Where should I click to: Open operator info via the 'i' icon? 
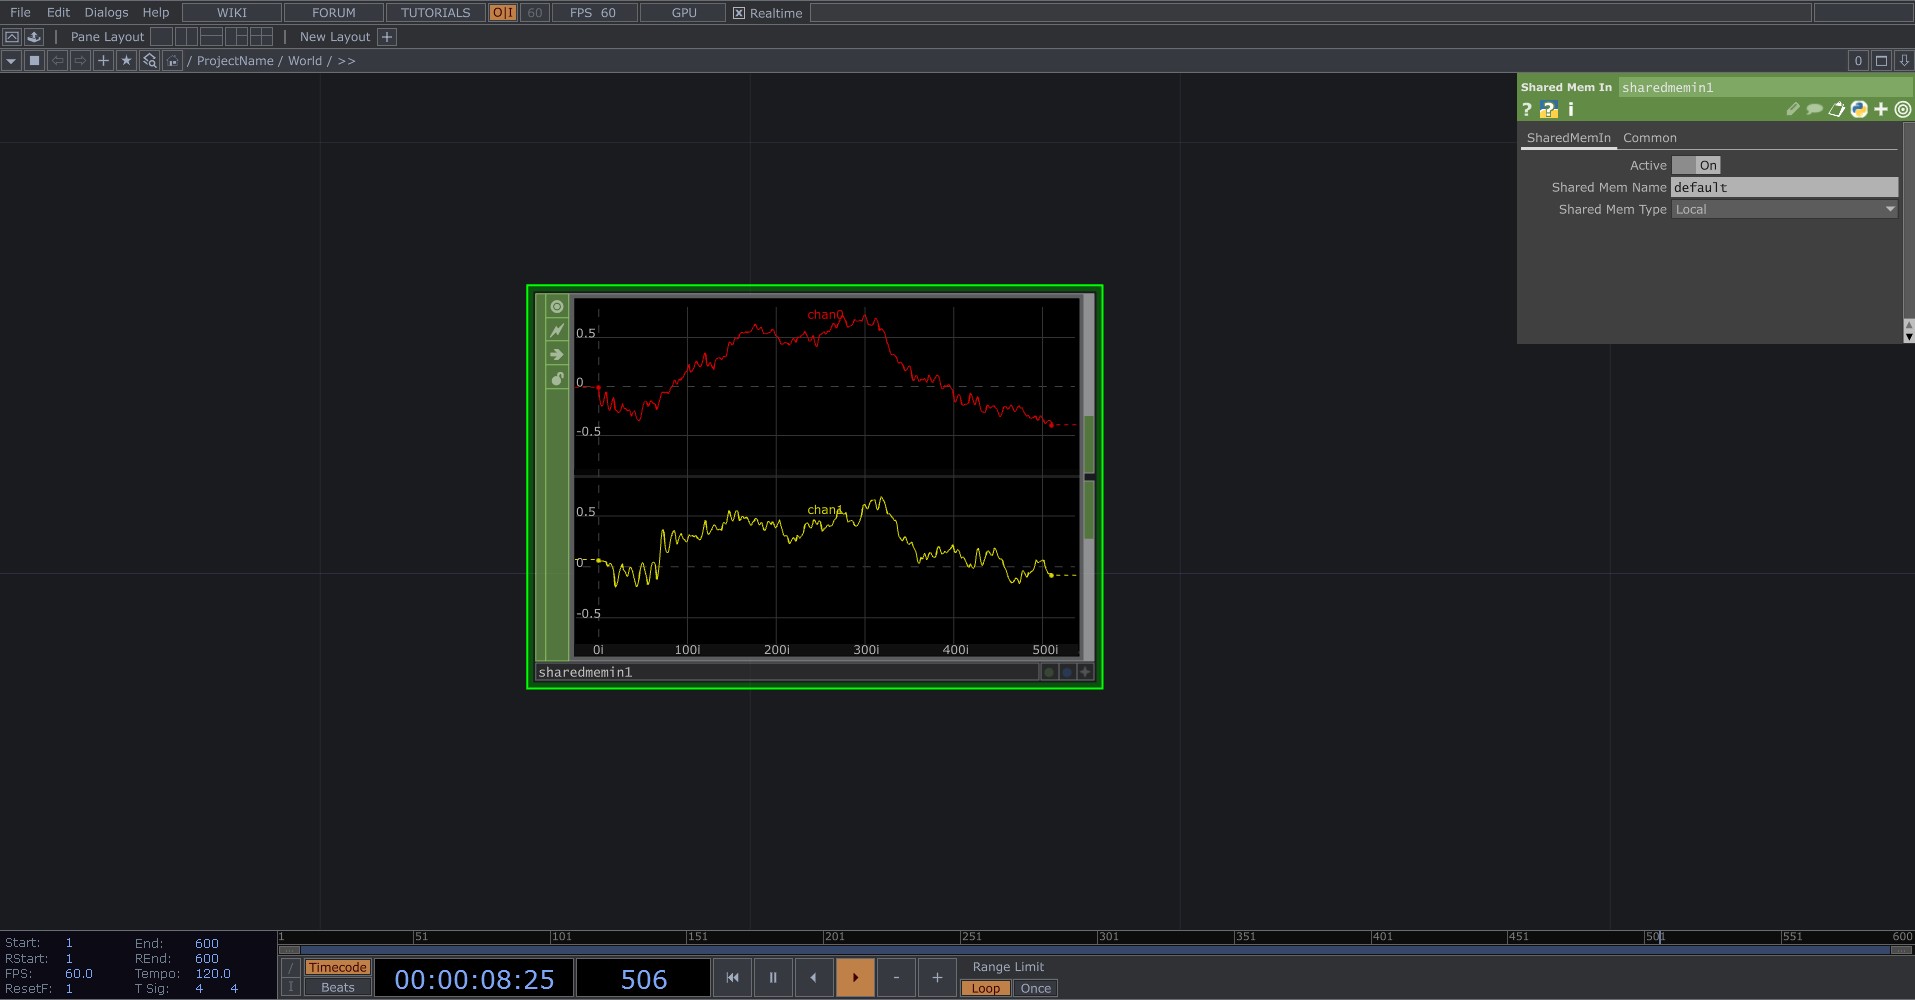1571,110
